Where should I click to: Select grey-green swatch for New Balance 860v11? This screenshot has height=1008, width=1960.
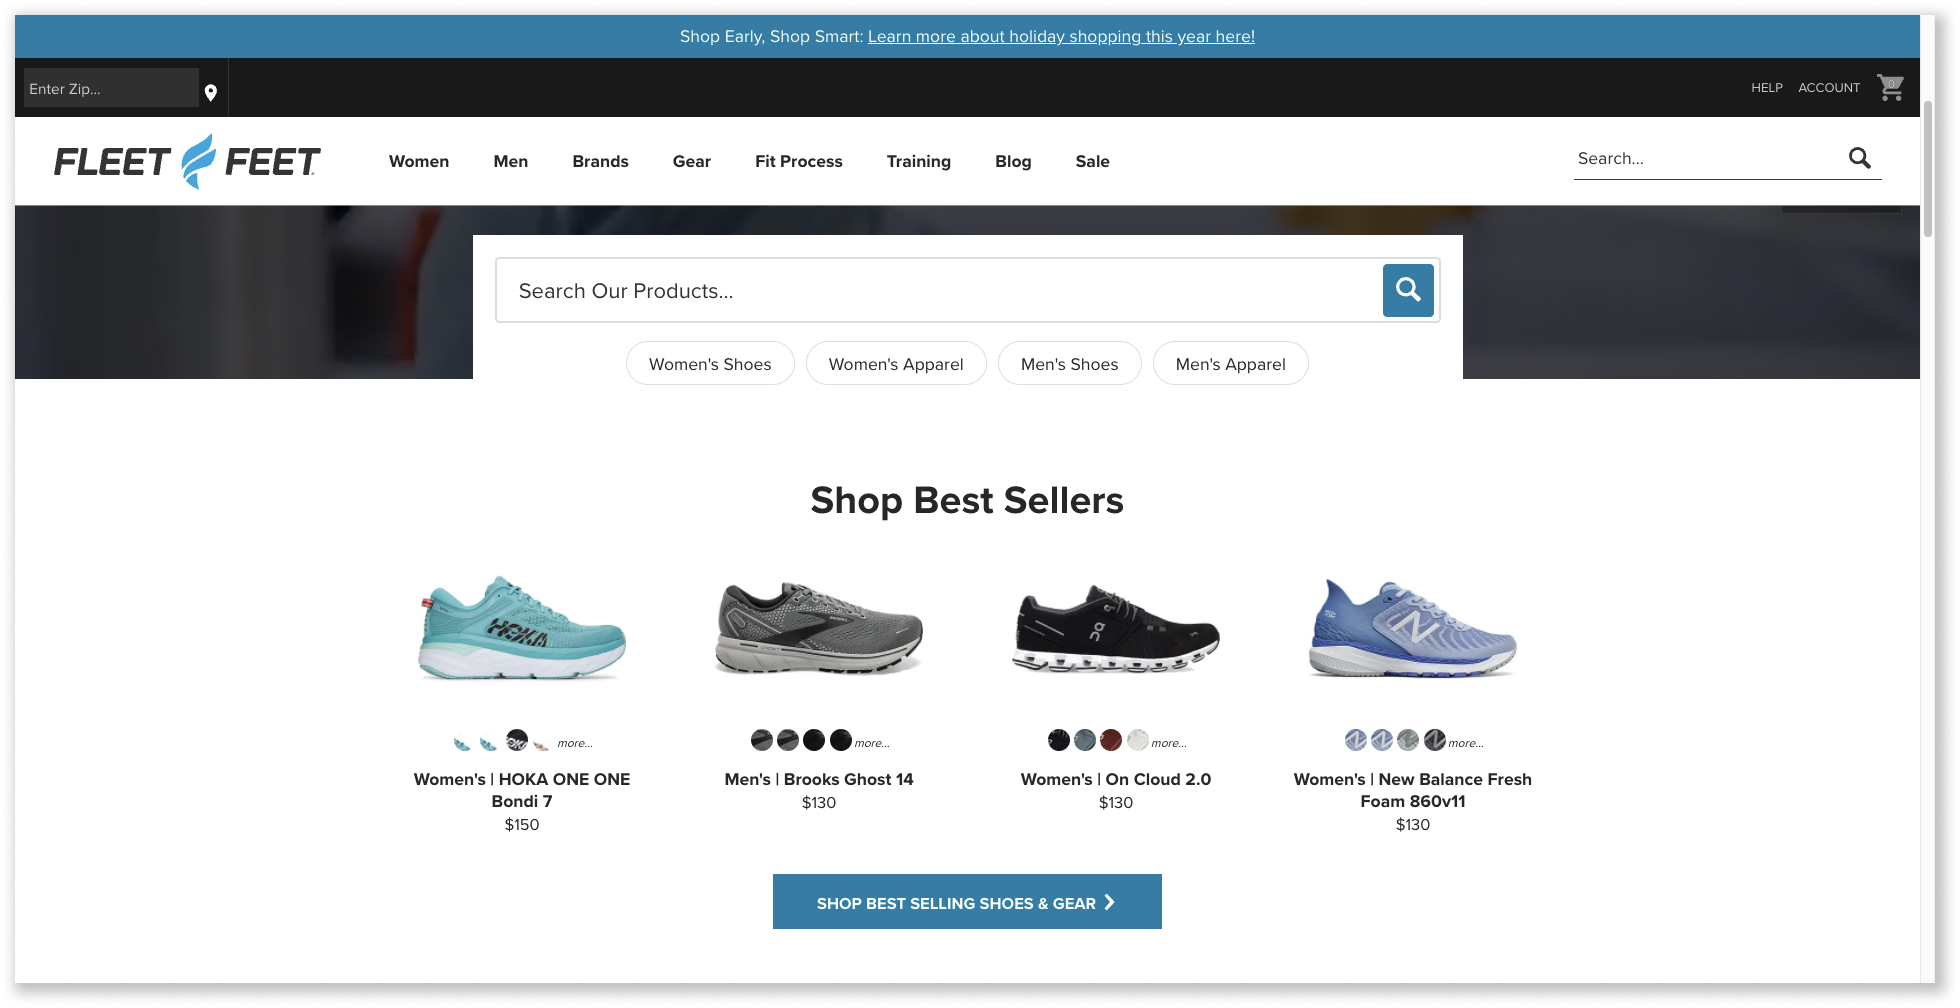point(1408,740)
